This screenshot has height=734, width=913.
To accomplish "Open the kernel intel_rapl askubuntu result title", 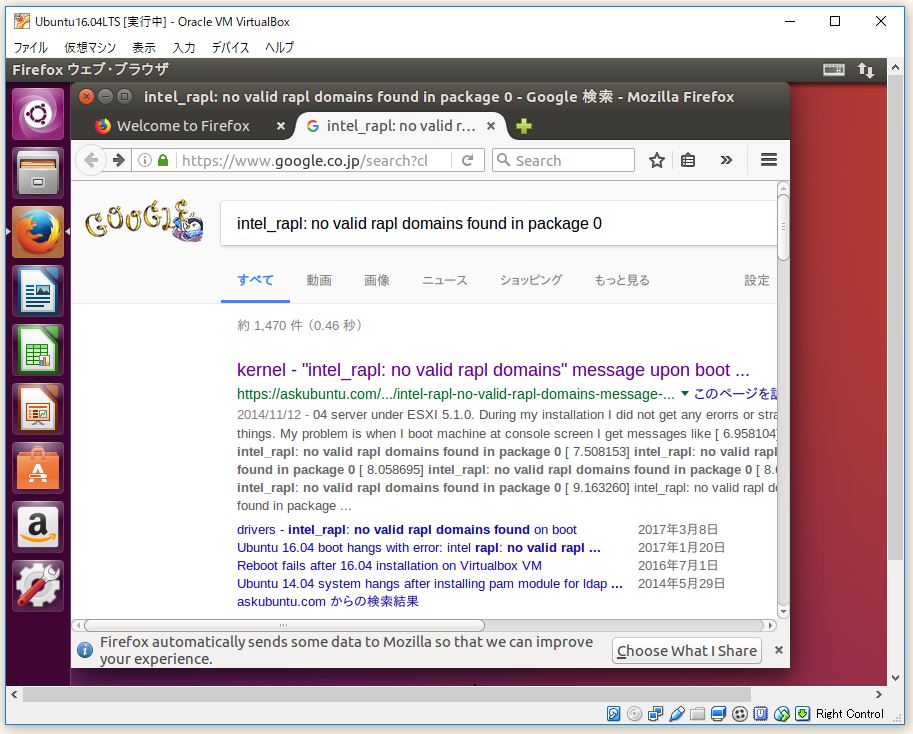I will point(493,370).
